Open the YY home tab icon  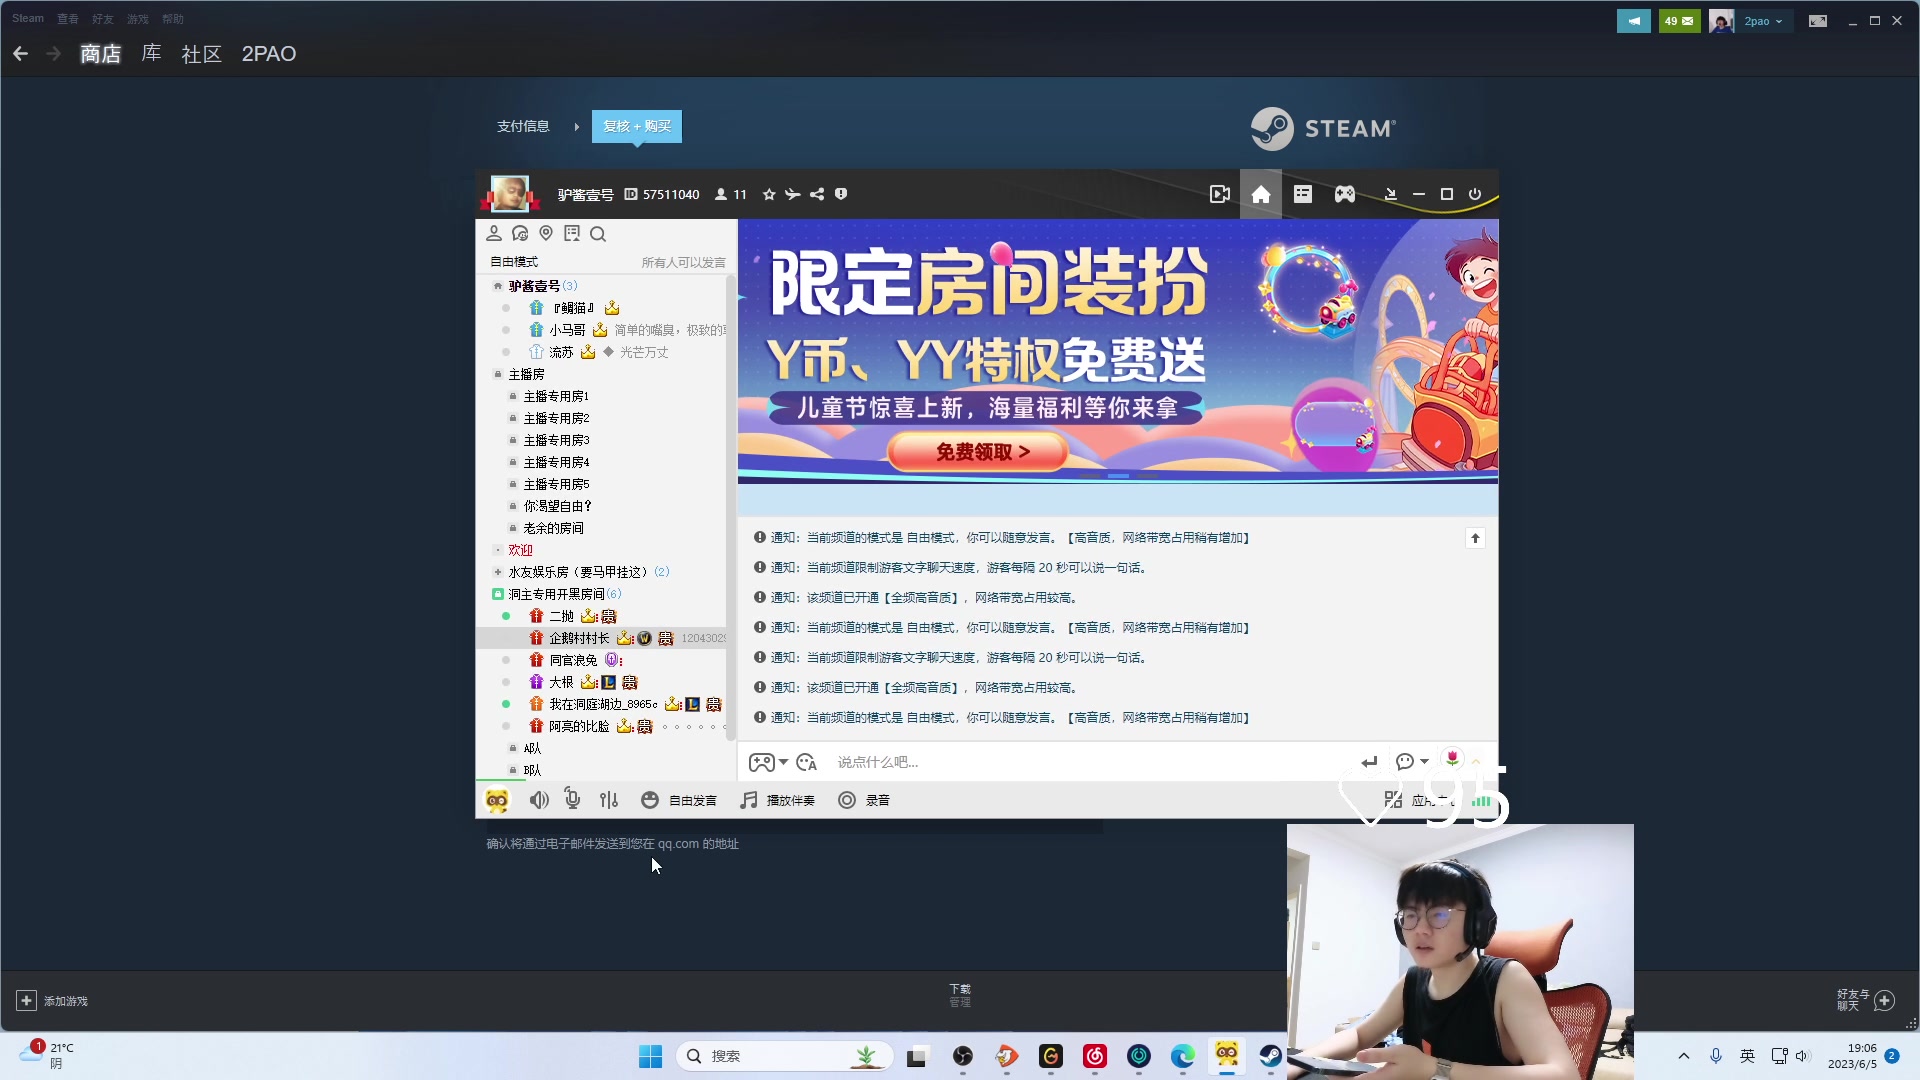[1261, 195]
